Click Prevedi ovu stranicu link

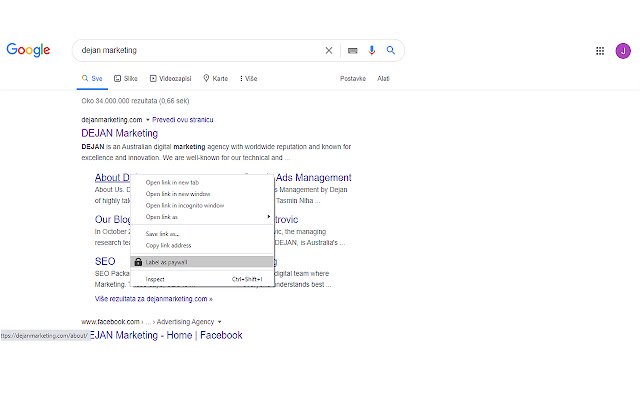coord(182,120)
